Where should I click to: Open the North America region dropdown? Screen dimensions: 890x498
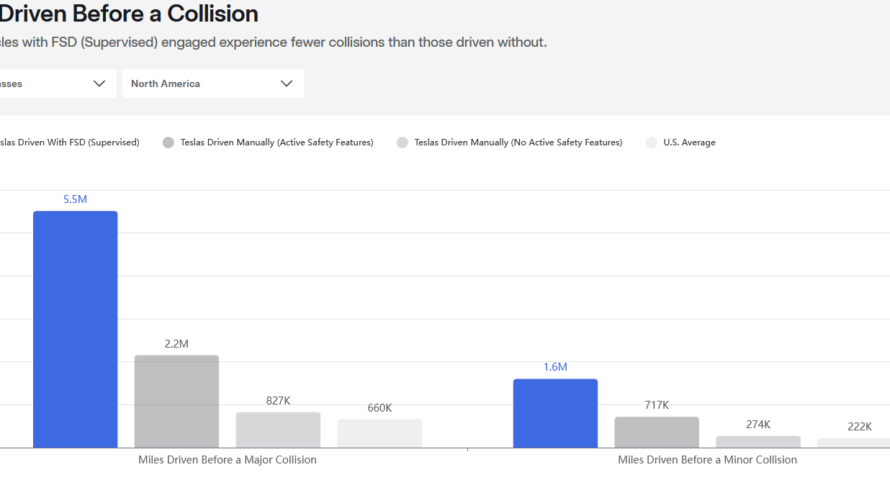pyautogui.click(x=213, y=83)
